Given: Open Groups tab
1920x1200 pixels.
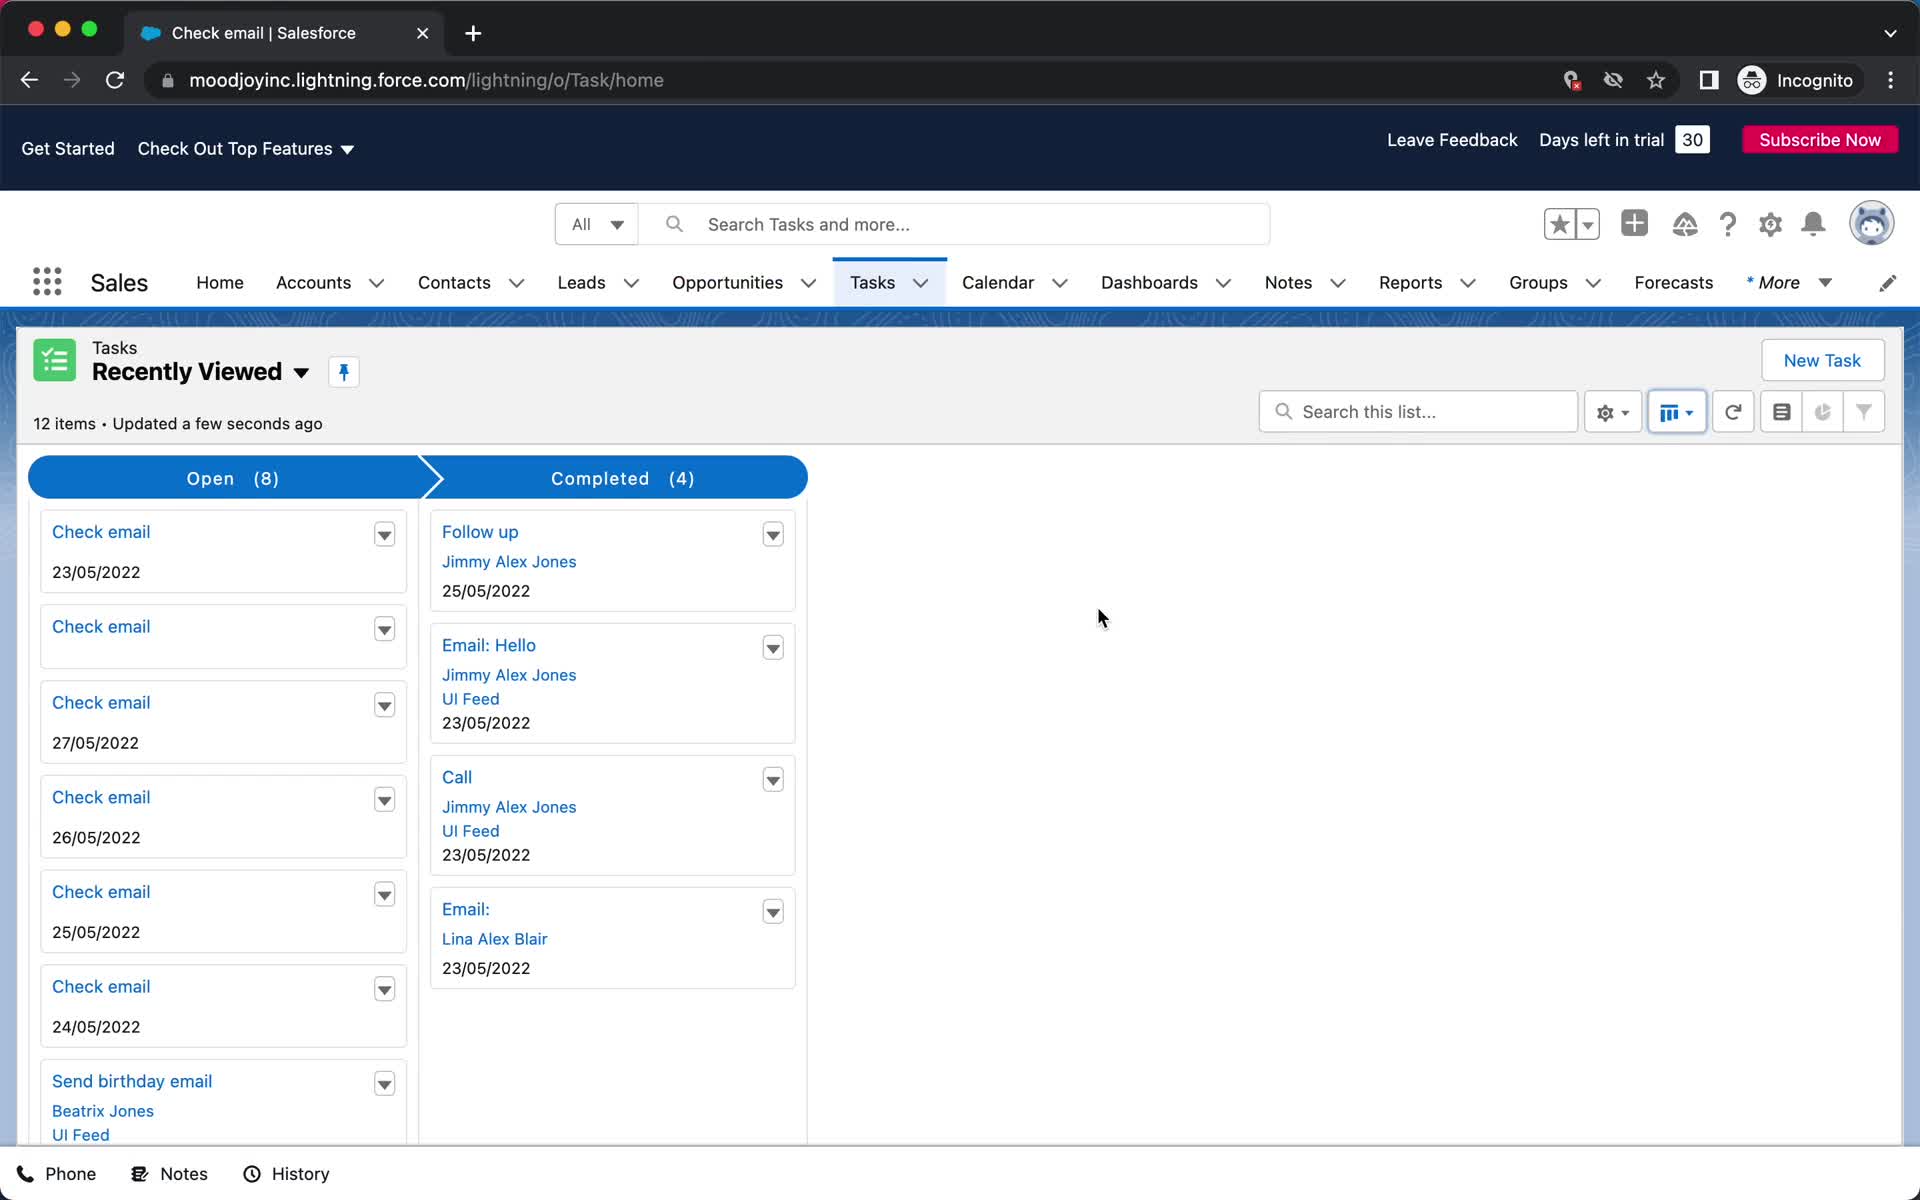Looking at the screenshot, I should point(1538,283).
